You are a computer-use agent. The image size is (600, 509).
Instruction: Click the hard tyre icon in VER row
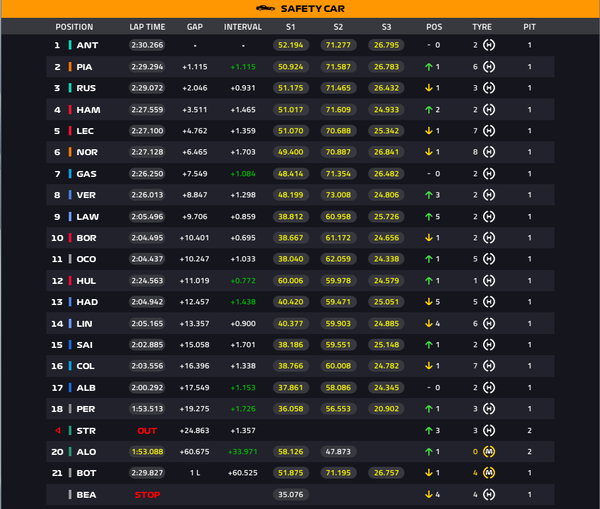tap(489, 195)
